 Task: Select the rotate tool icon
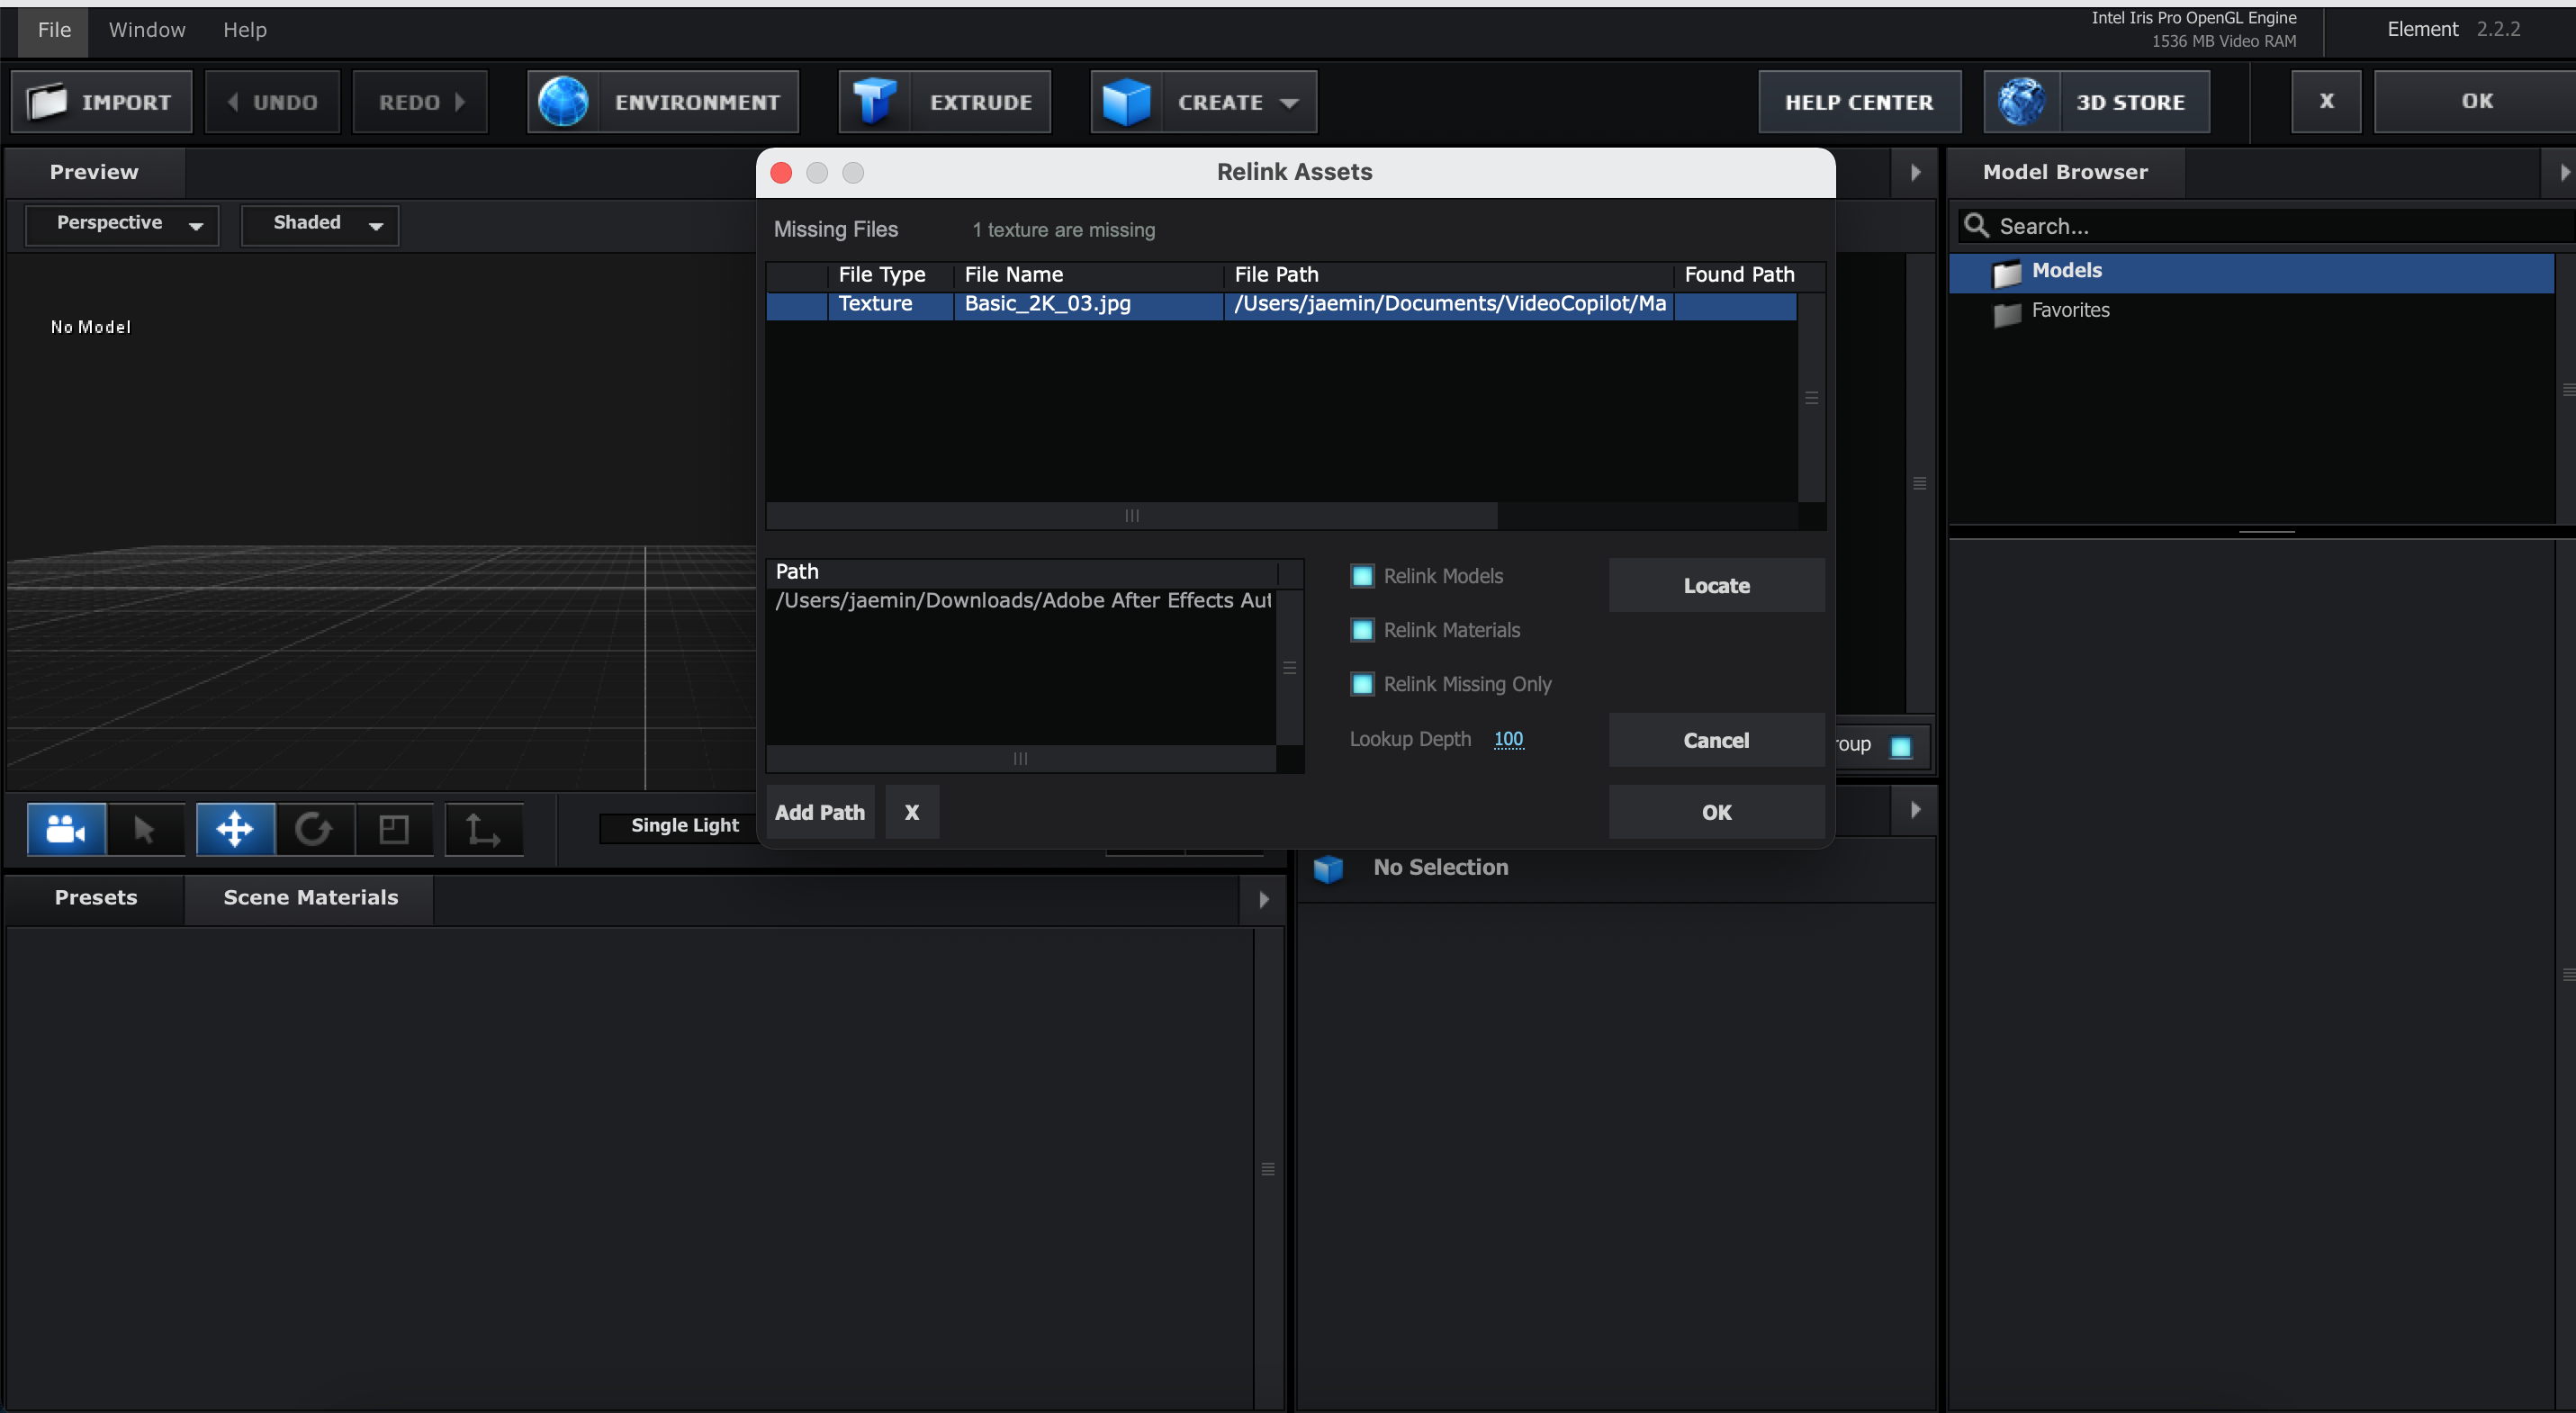pyautogui.click(x=314, y=829)
